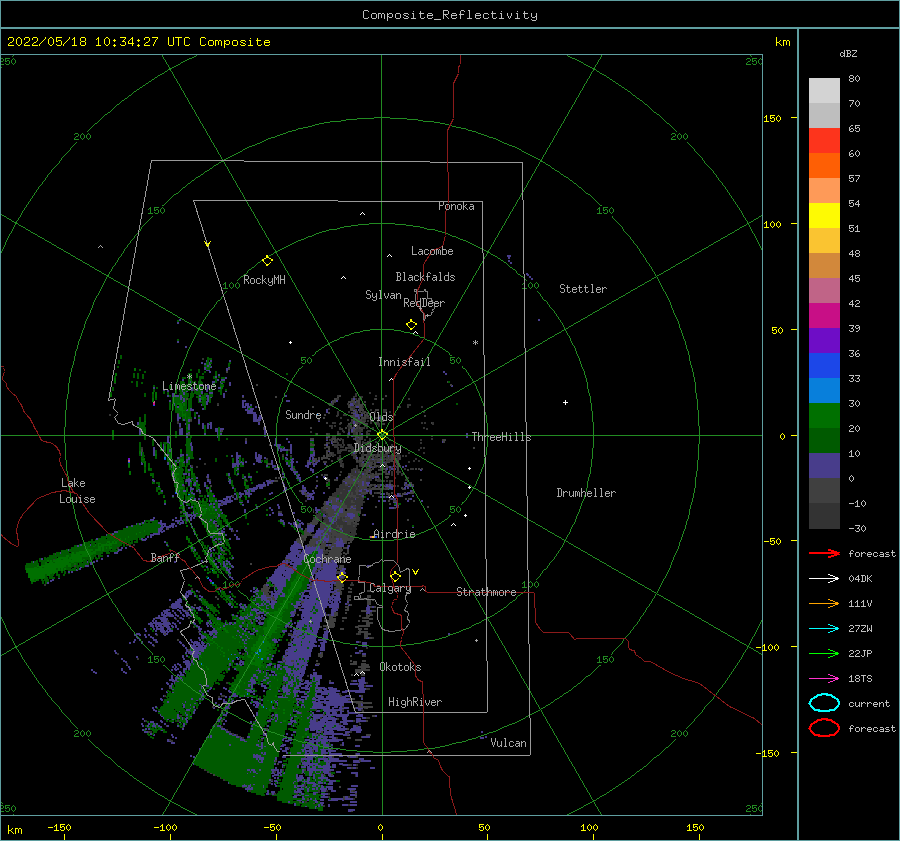Image resolution: width=900 pixels, height=841 pixels.
Task: Click the RedDeer city label
Action: tap(424, 303)
